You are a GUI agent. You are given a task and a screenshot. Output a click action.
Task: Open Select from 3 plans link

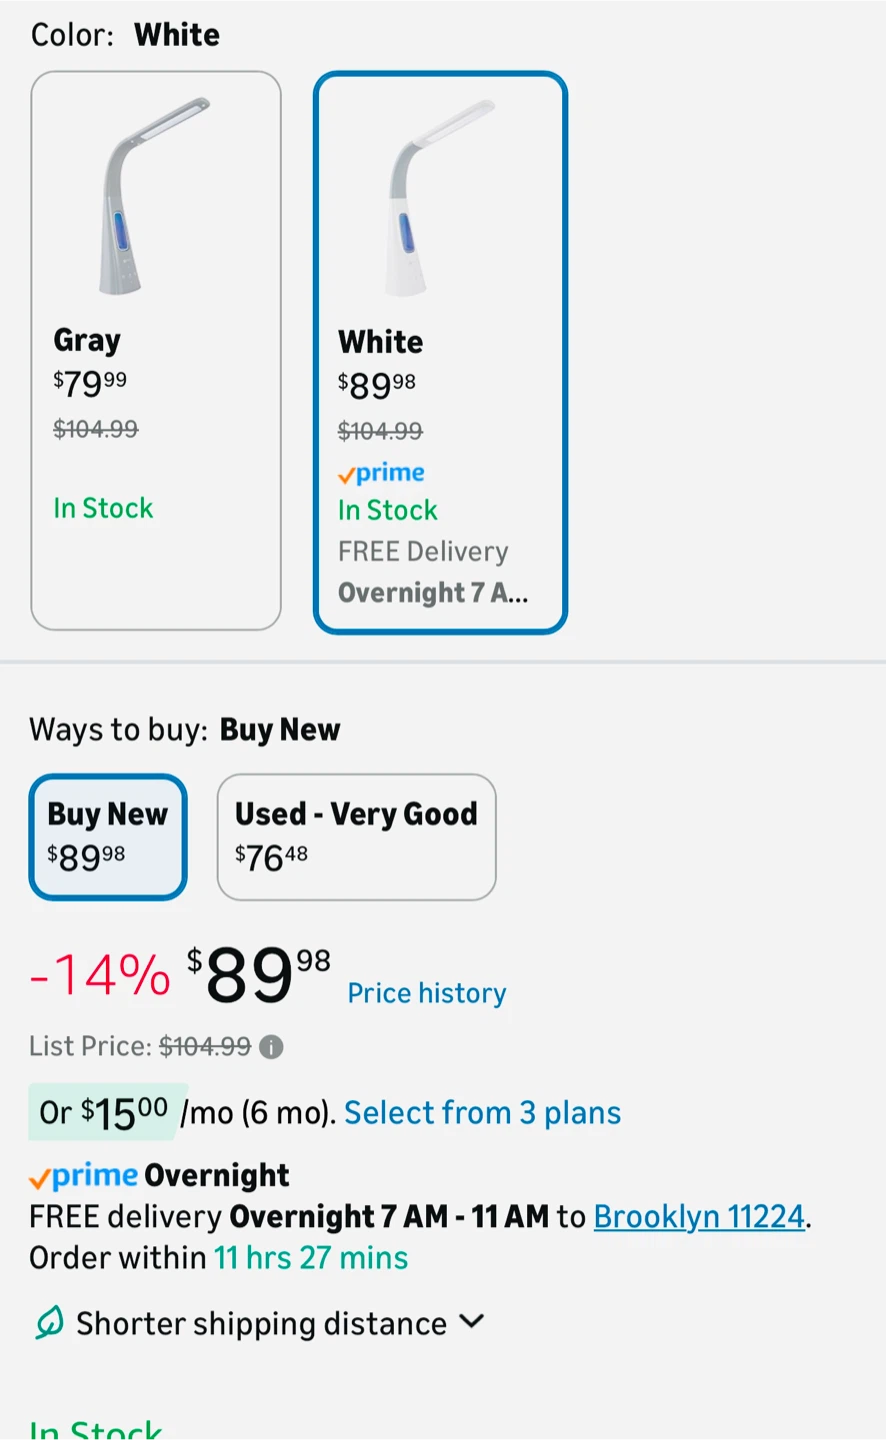point(482,1113)
